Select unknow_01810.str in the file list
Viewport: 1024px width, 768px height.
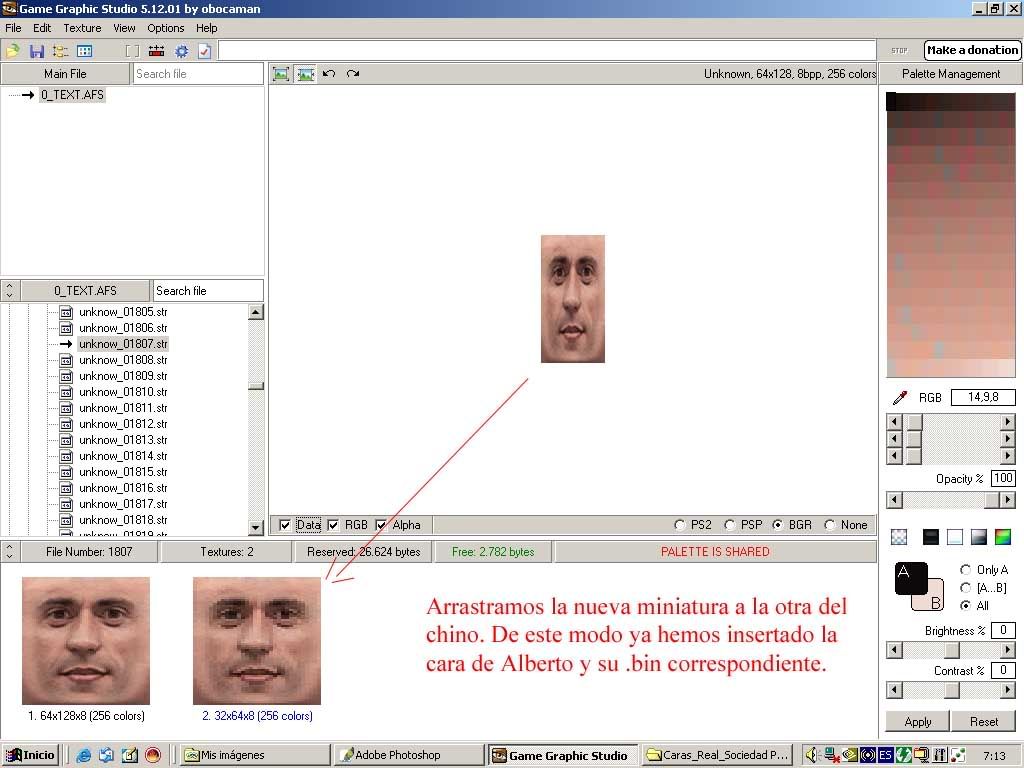(x=123, y=392)
